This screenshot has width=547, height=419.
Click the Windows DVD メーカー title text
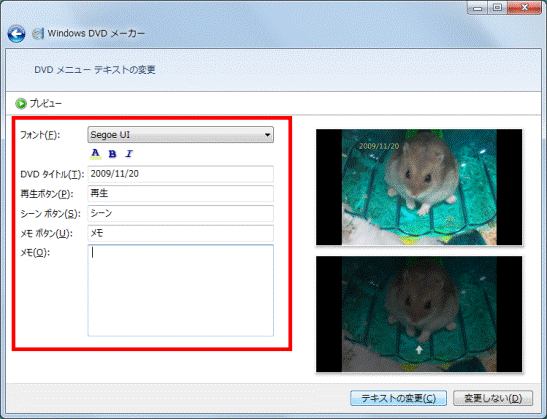pos(96,33)
